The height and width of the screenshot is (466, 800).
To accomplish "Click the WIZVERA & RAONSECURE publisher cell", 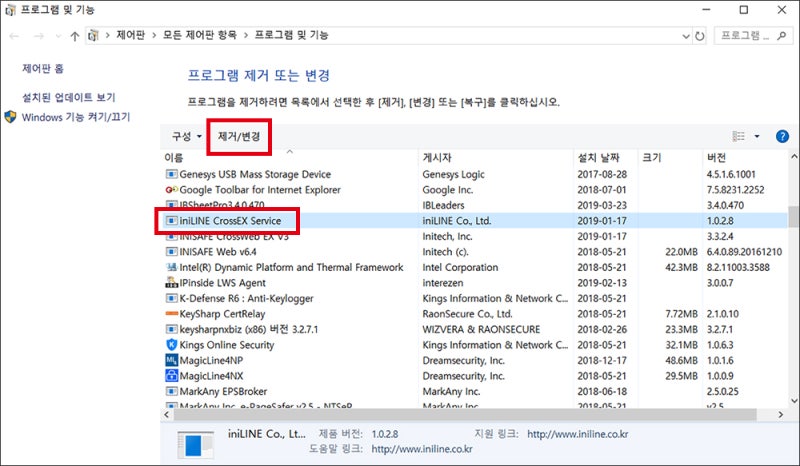I will point(481,329).
